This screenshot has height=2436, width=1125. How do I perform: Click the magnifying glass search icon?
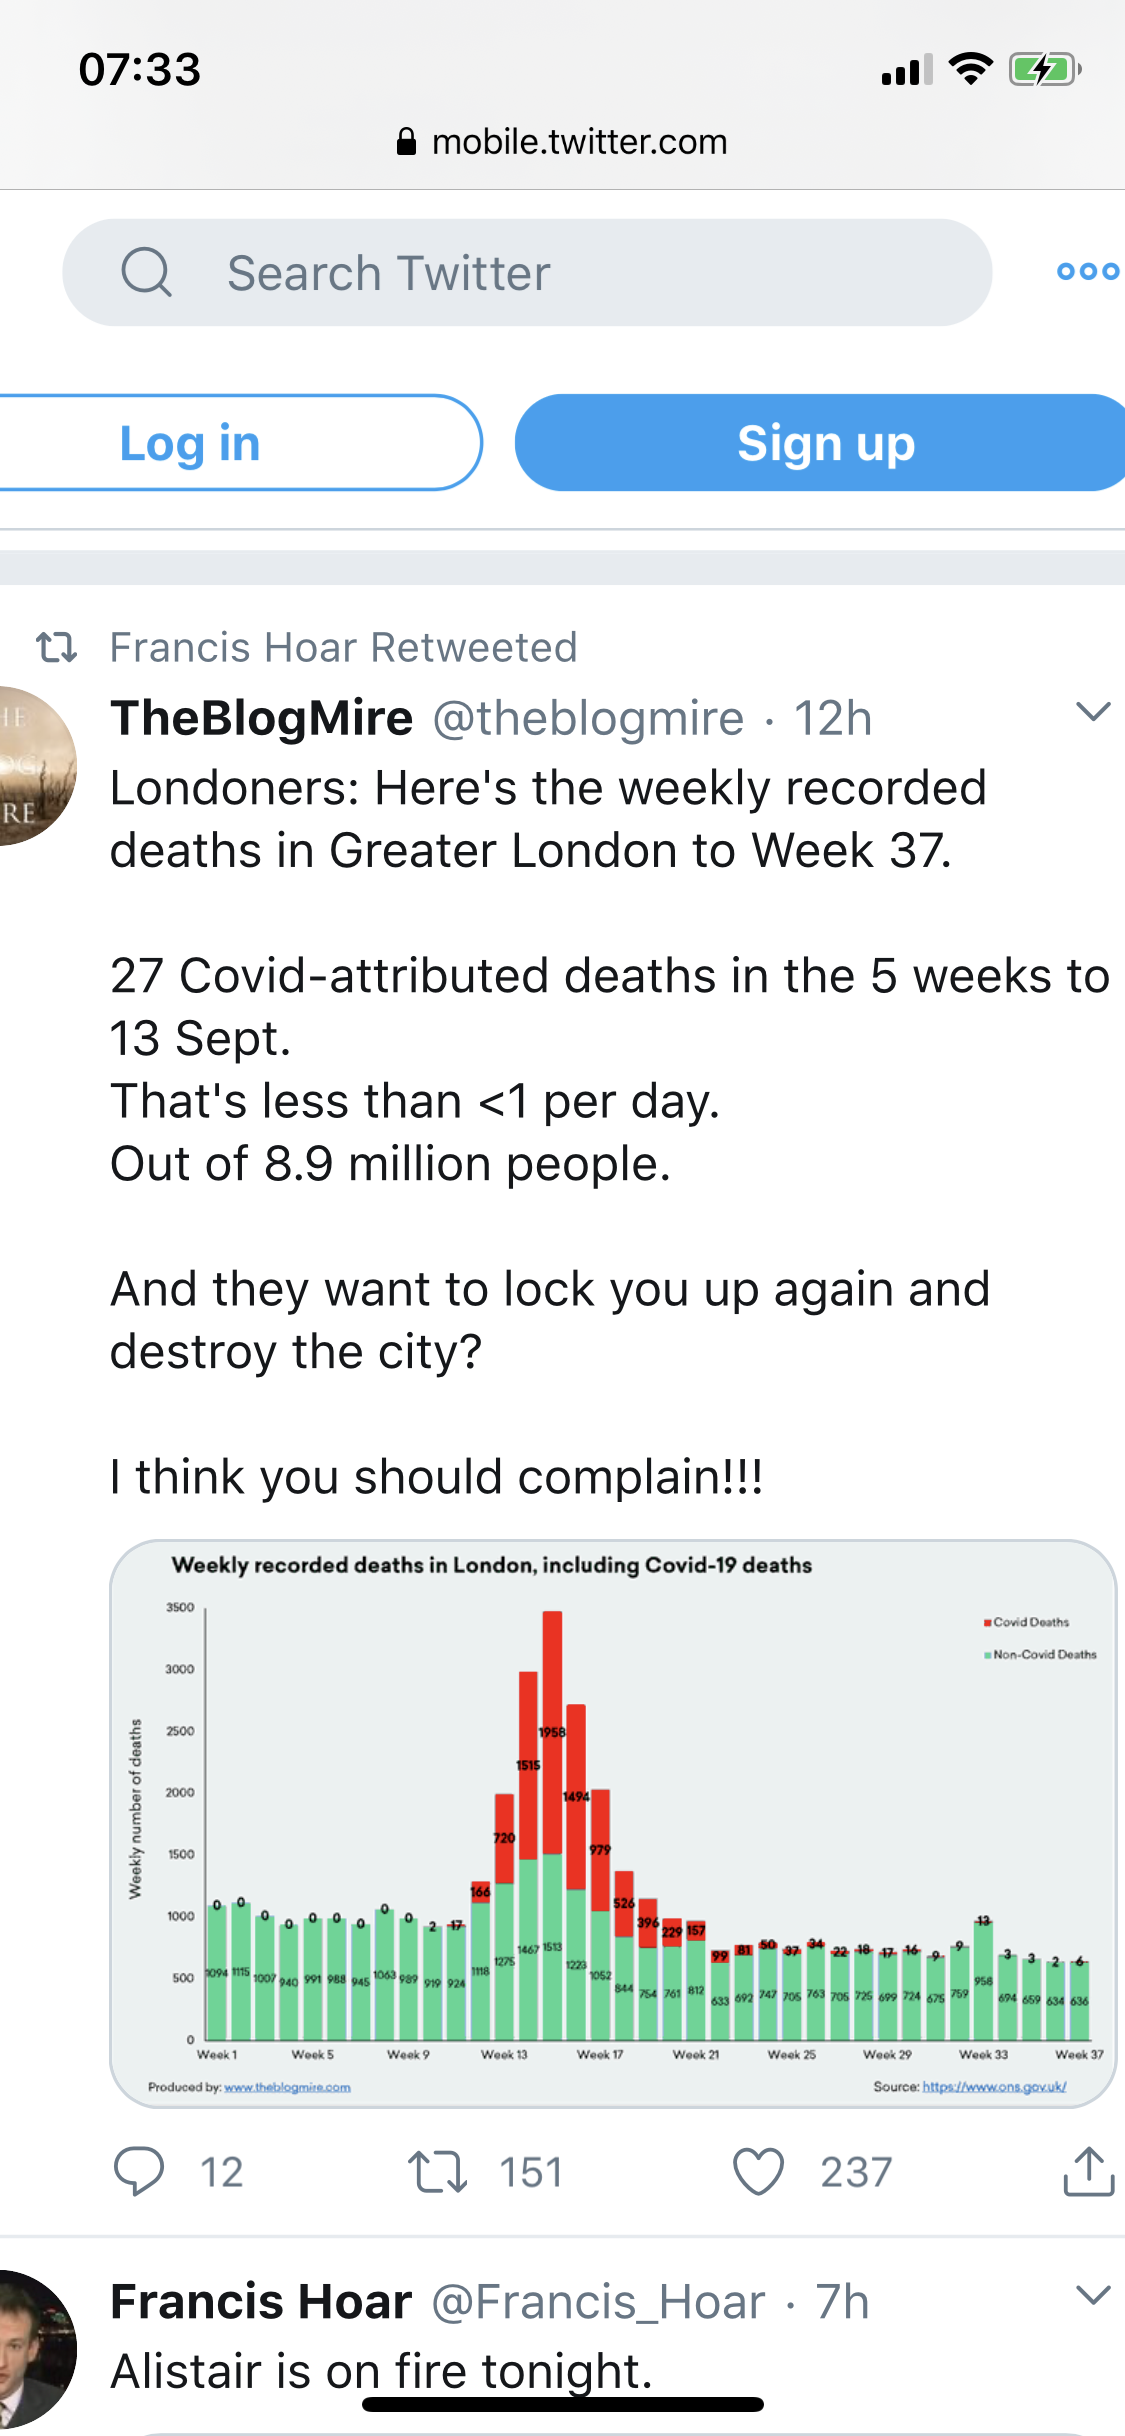tap(147, 272)
